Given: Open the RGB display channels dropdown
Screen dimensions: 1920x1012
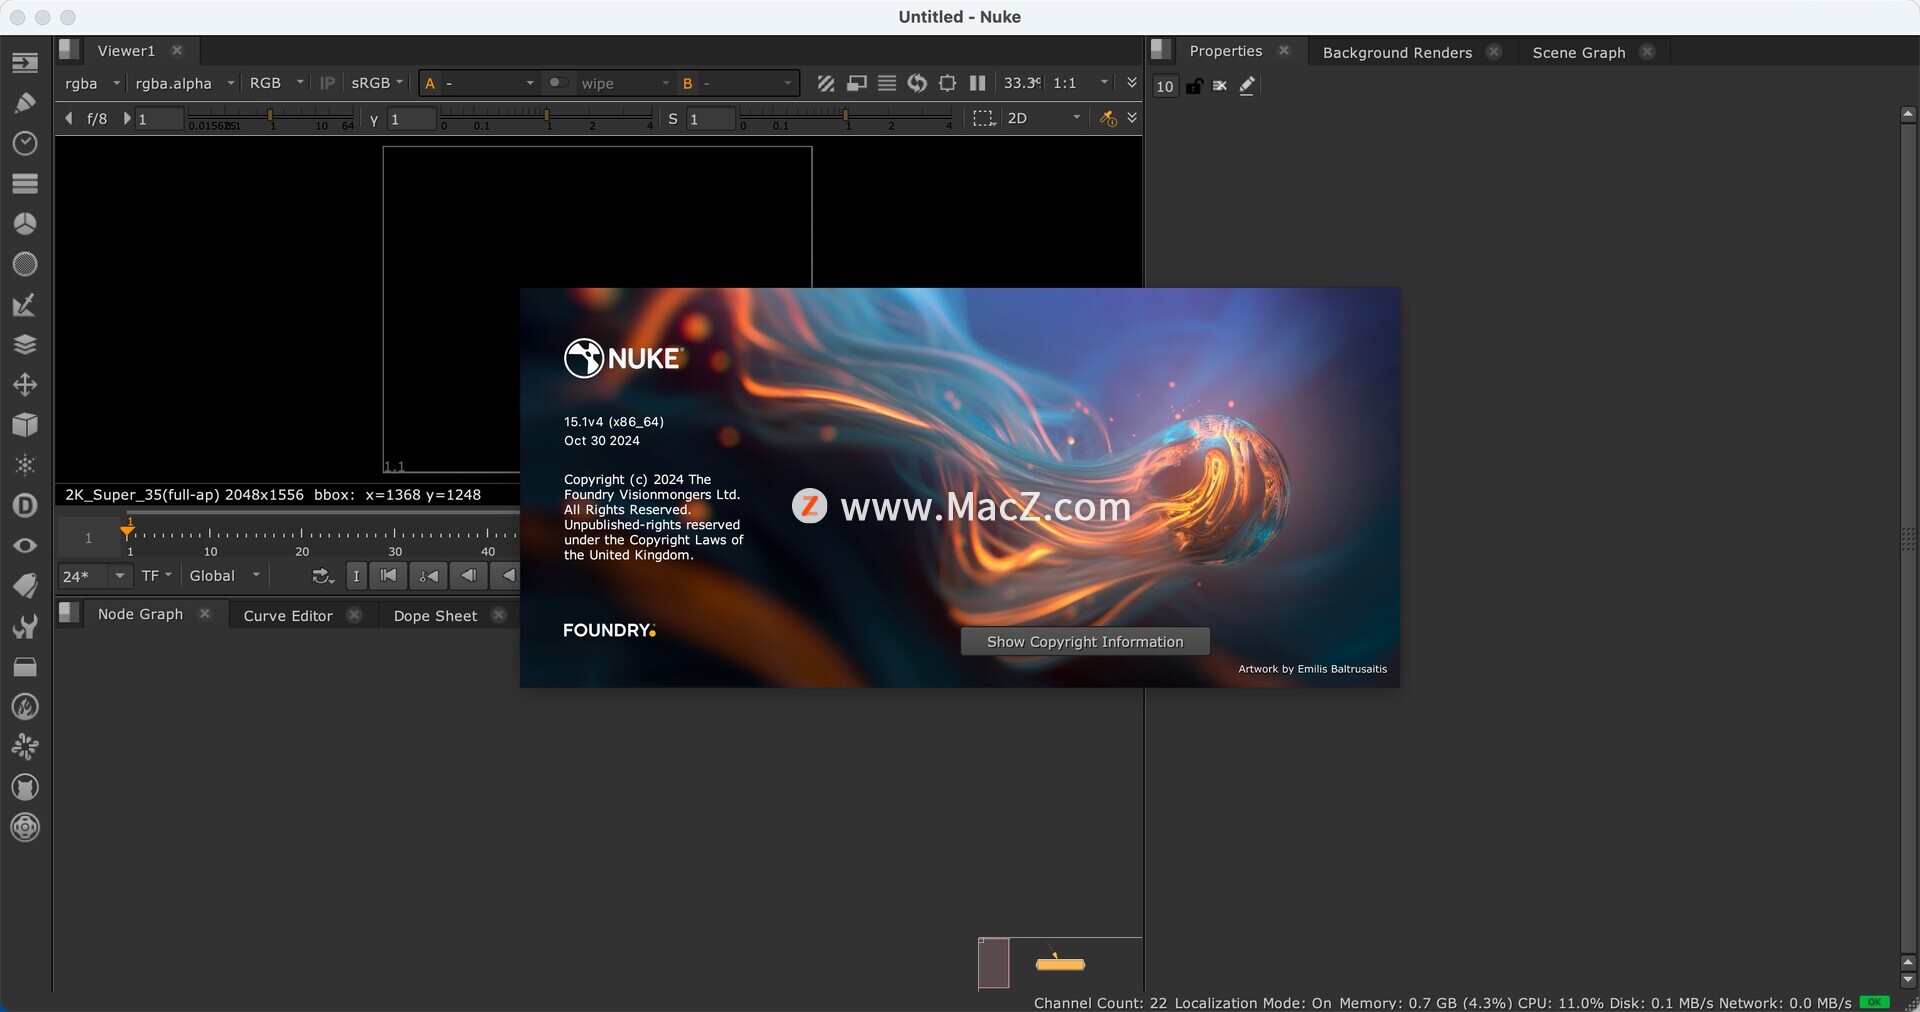Looking at the screenshot, I should [276, 84].
